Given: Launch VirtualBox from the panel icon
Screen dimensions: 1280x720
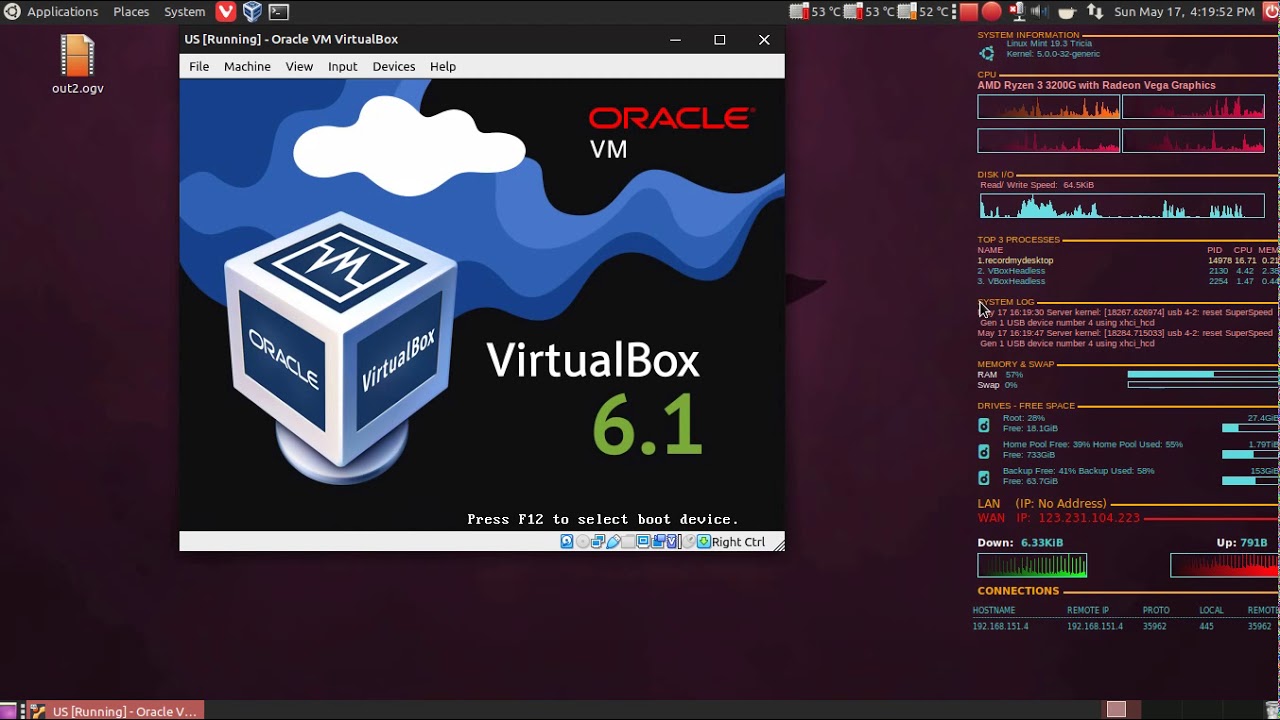Looking at the screenshot, I should [x=252, y=12].
